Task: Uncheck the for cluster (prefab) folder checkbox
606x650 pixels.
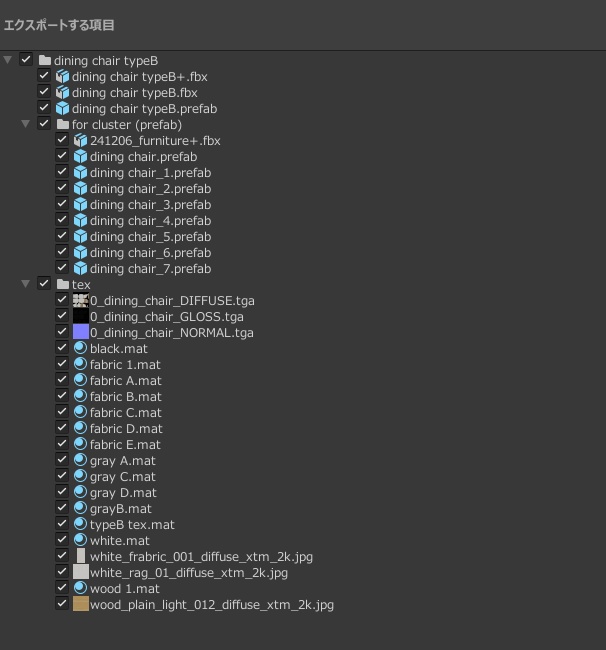Action: click(44, 124)
